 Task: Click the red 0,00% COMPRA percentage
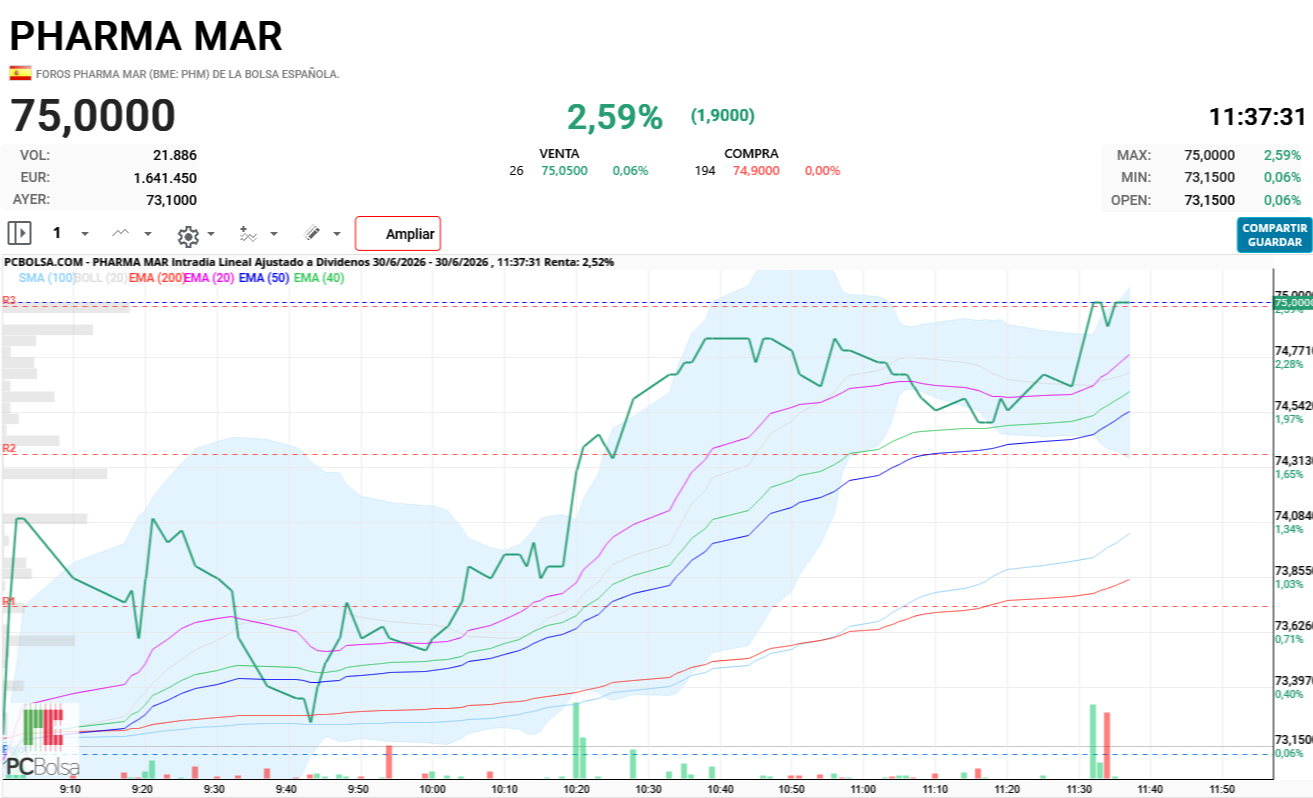(x=822, y=170)
